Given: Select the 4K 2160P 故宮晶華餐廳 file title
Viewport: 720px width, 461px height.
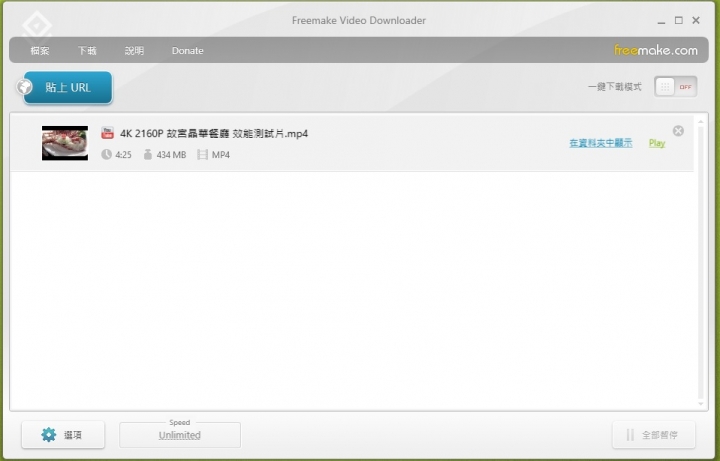Looking at the screenshot, I should (214, 134).
